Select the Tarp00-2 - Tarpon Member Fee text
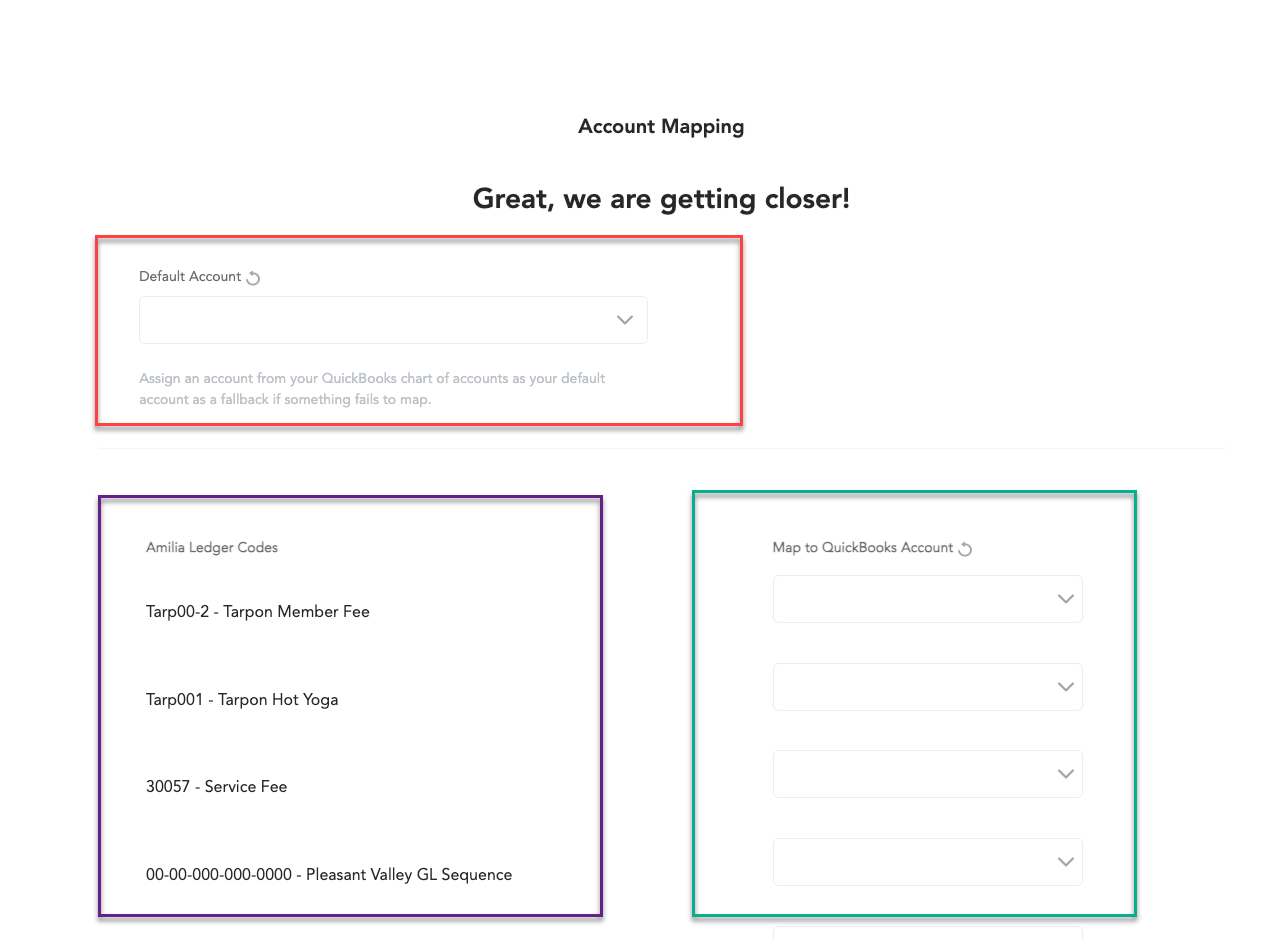The height and width of the screenshot is (940, 1285). (x=258, y=612)
